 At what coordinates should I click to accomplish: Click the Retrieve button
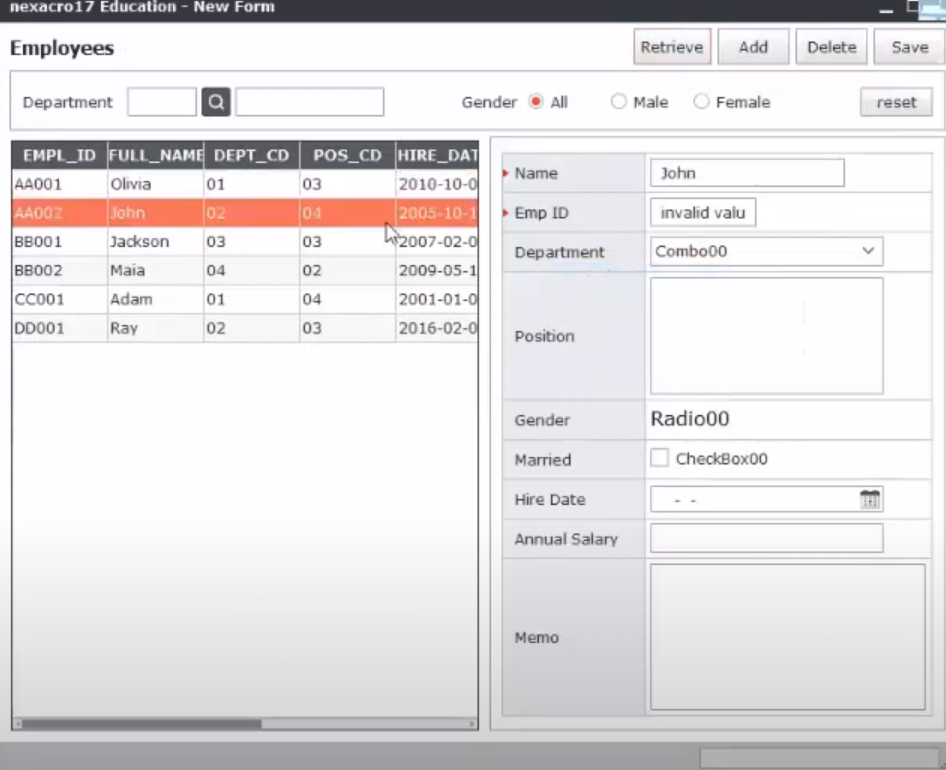pyautogui.click(x=672, y=47)
